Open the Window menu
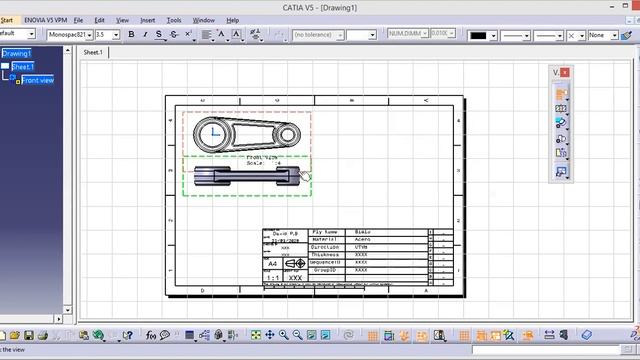Viewport: 640px width, 360px height. point(204,20)
